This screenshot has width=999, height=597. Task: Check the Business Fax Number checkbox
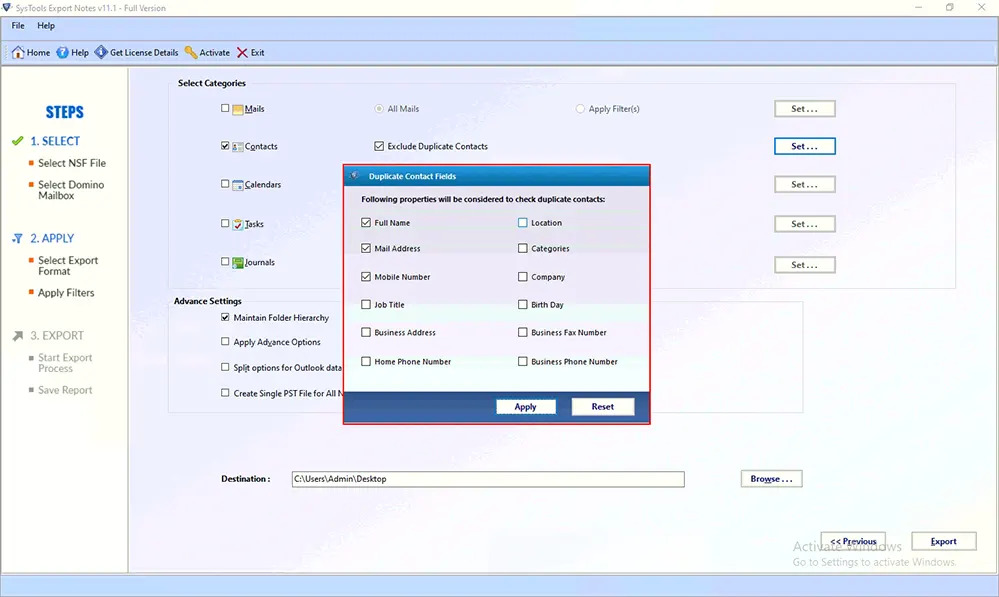[x=522, y=332]
